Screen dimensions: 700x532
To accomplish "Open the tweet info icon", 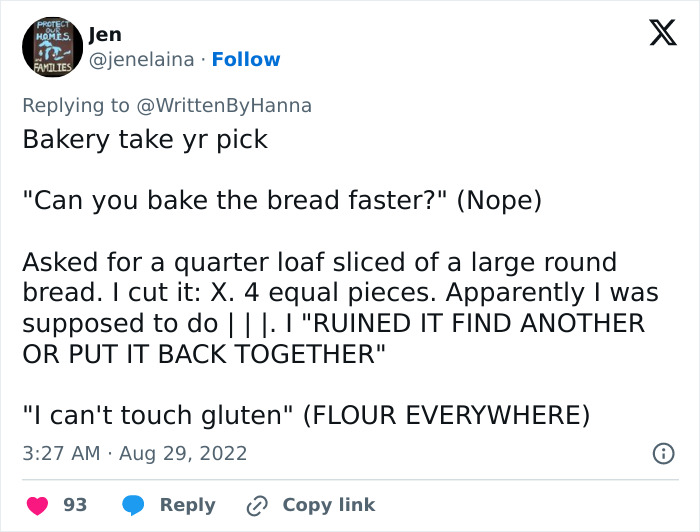I will pyautogui.click(x=662, y=453).
